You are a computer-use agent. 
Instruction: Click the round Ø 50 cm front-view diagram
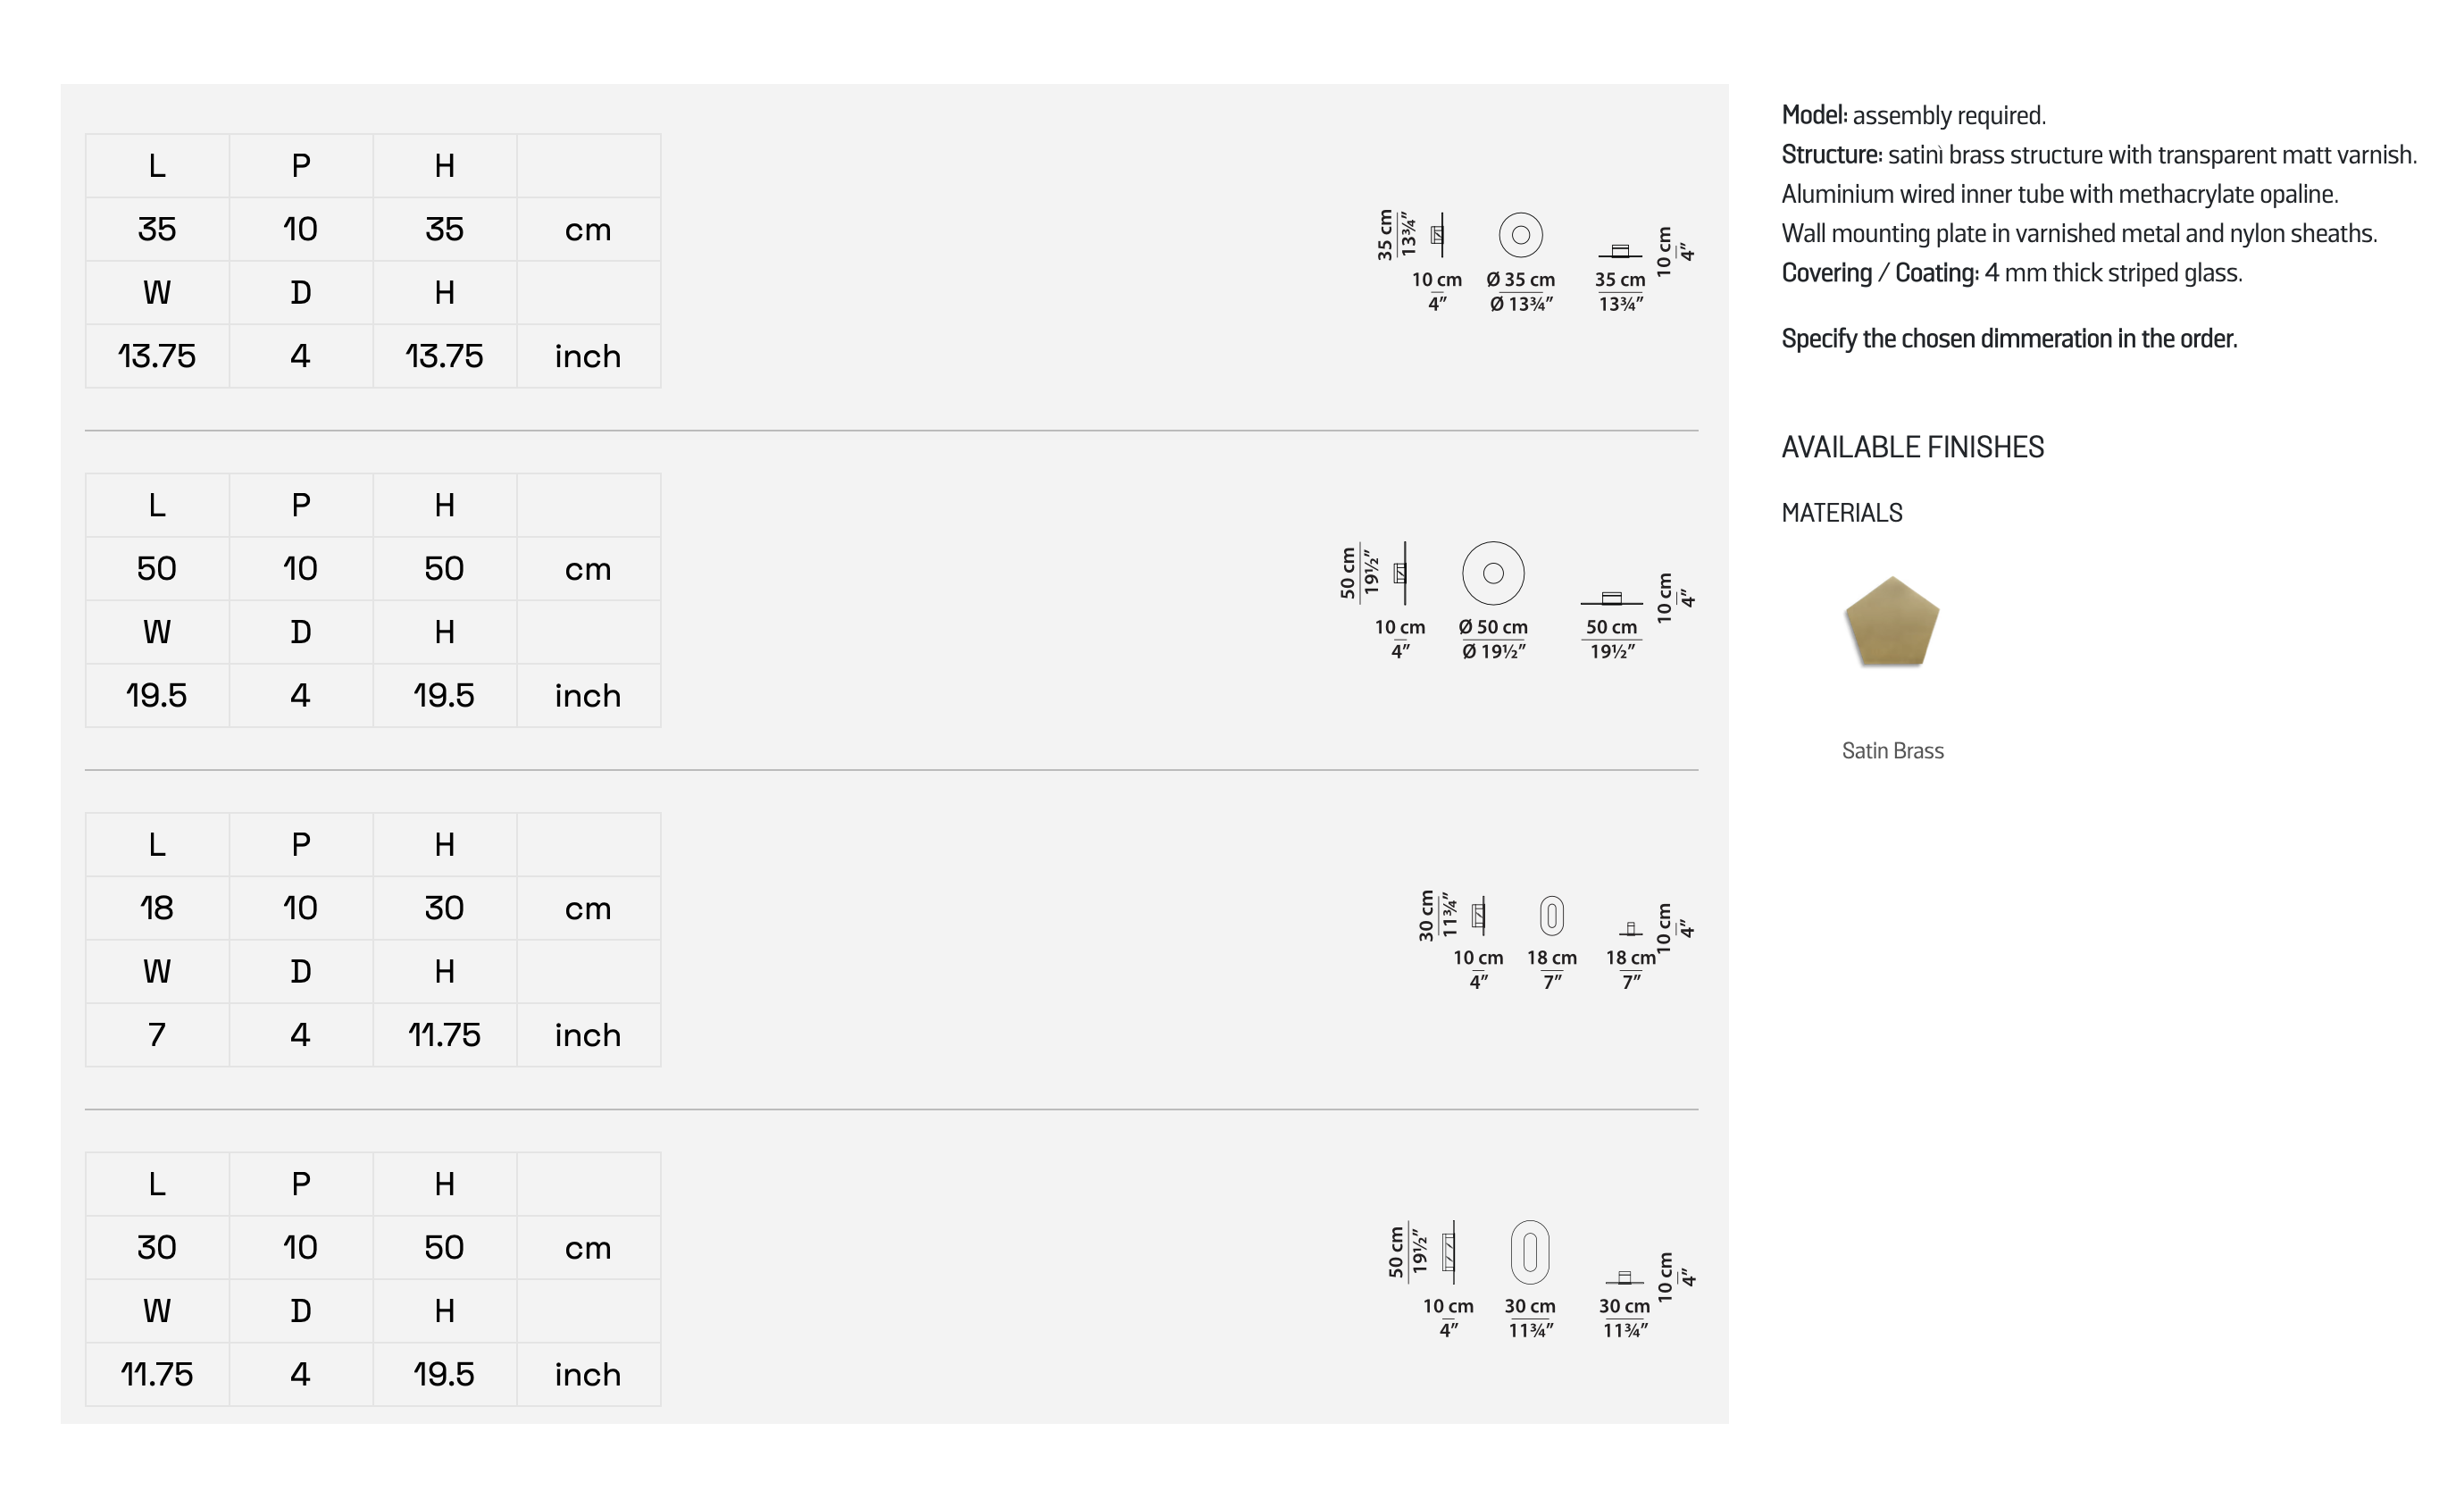(x=1493, y=573)
